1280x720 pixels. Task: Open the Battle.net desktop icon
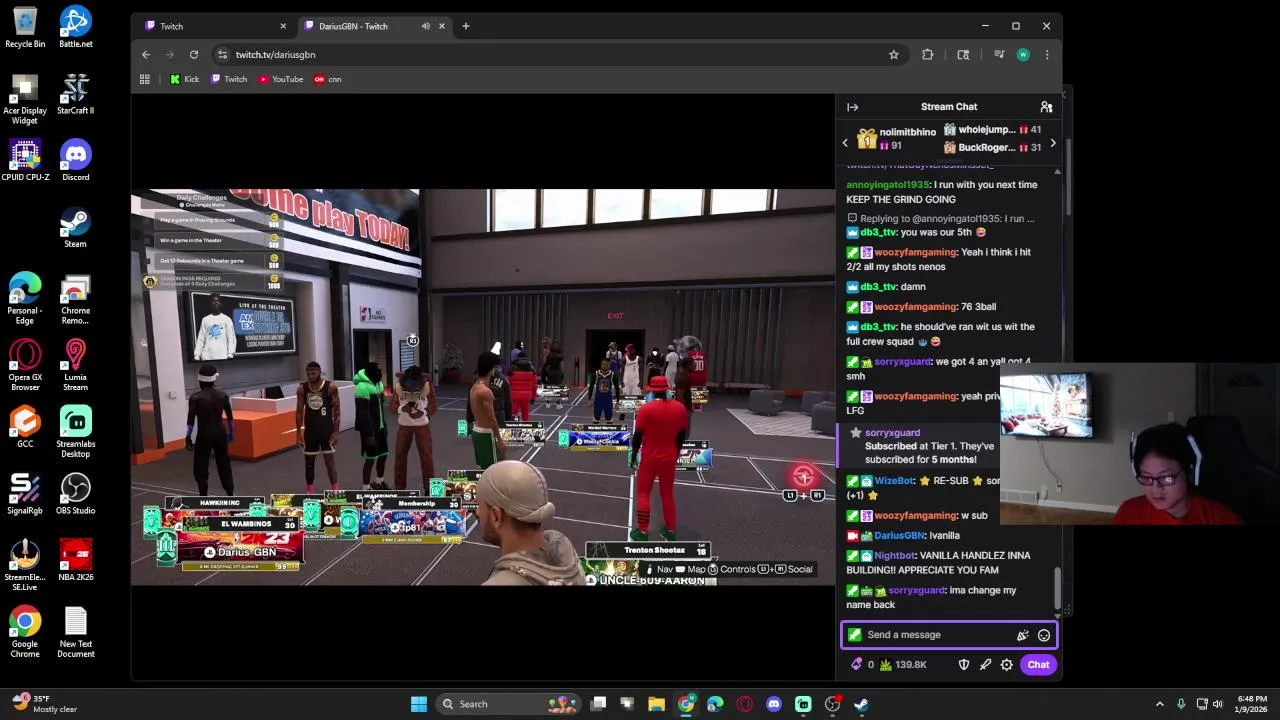(76, 27)
